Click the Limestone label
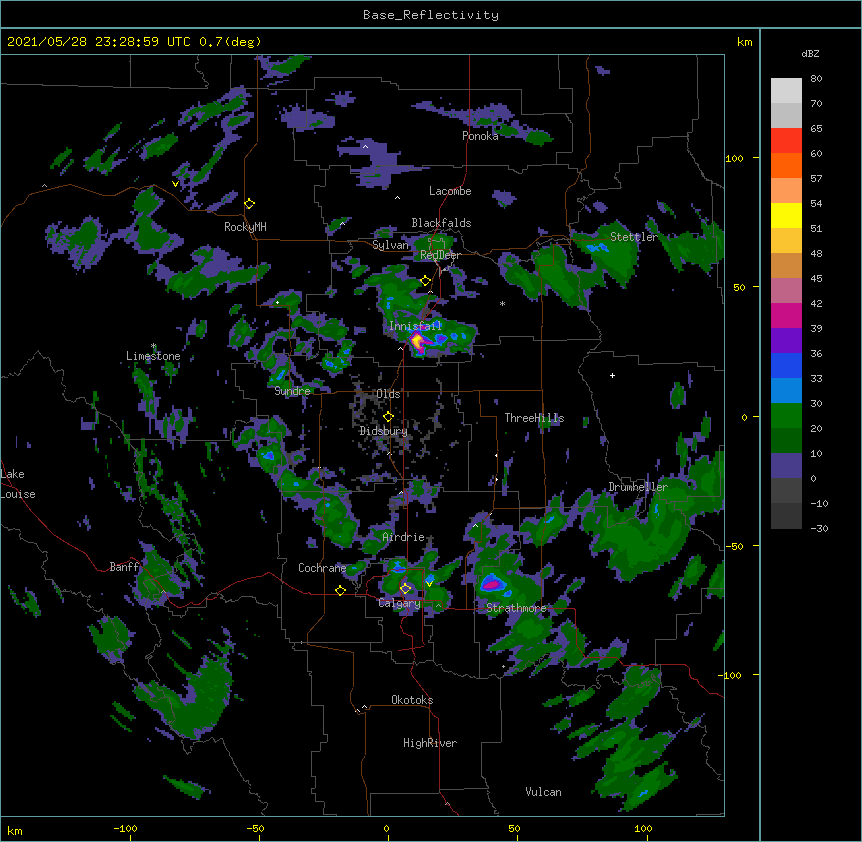The width and height of the screenshot is (862, 842). tap(153, 356)
